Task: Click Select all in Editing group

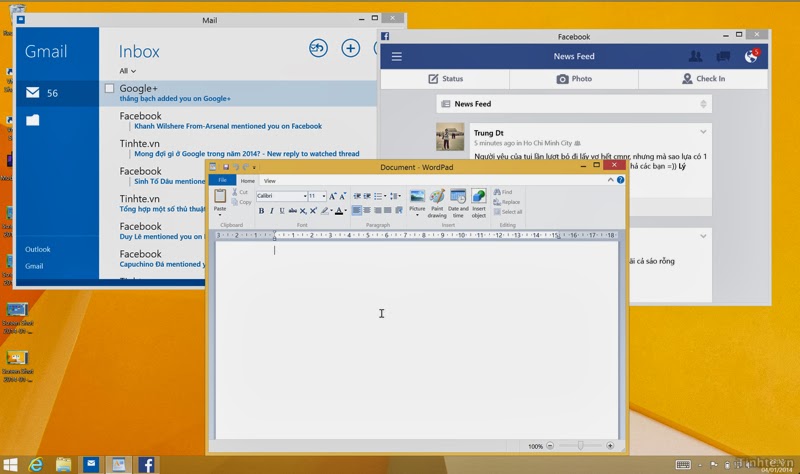Action: [x=508, y=212]
